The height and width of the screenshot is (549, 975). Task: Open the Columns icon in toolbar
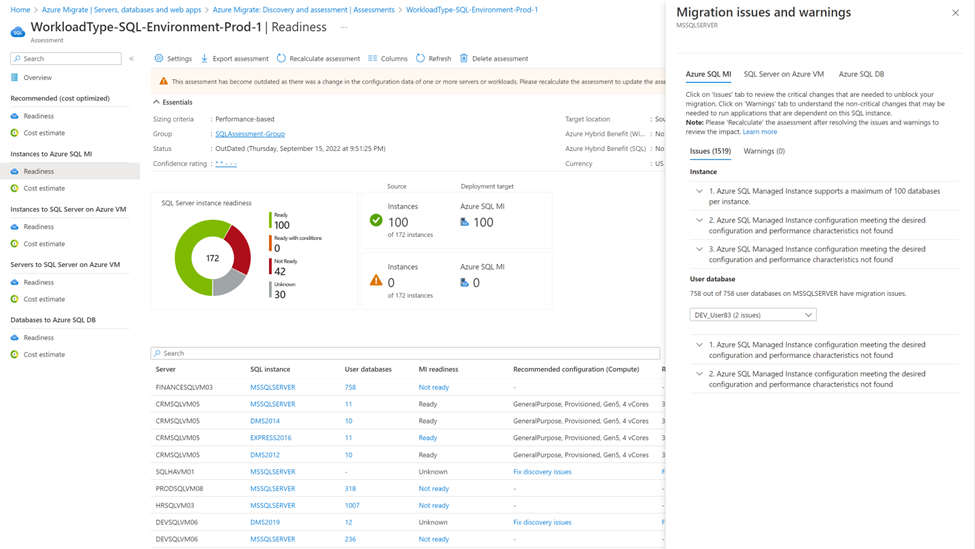coord(372,58)
